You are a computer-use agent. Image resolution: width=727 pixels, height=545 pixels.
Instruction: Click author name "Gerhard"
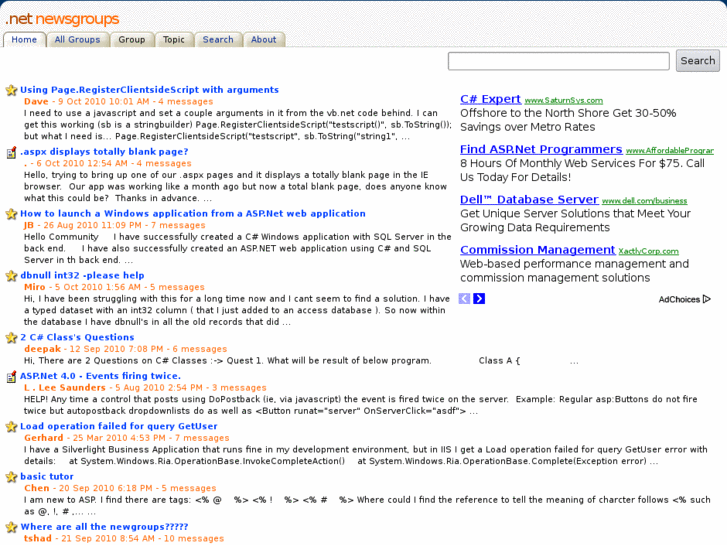44,438
